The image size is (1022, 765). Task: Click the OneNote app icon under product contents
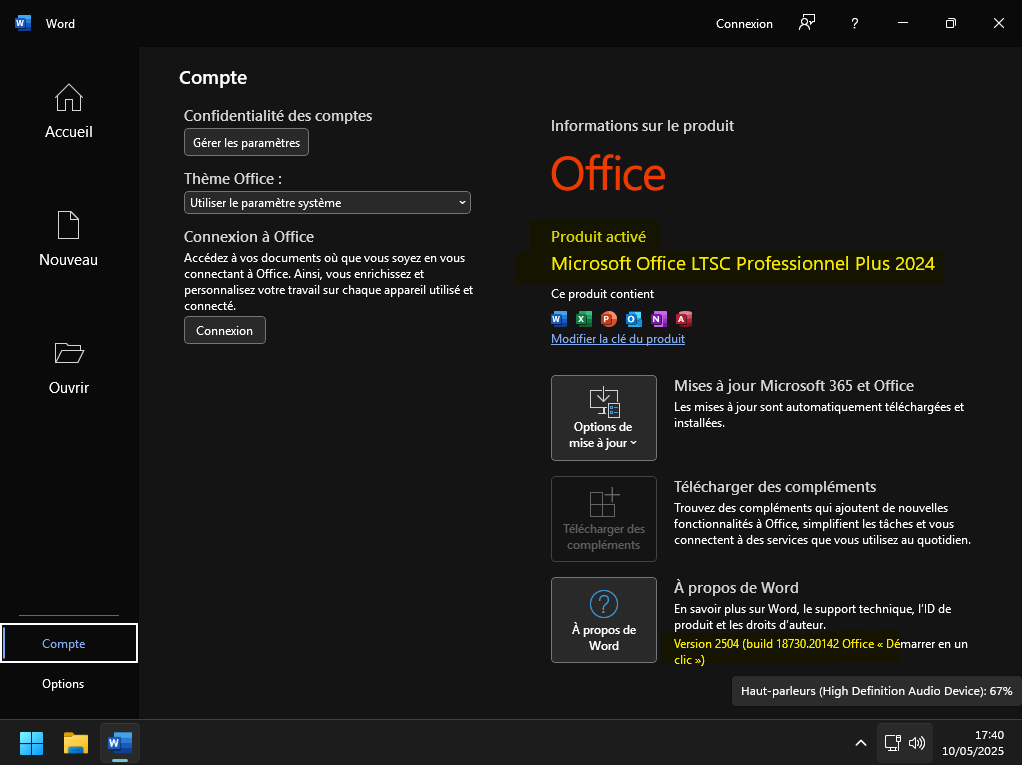(658, 319)
